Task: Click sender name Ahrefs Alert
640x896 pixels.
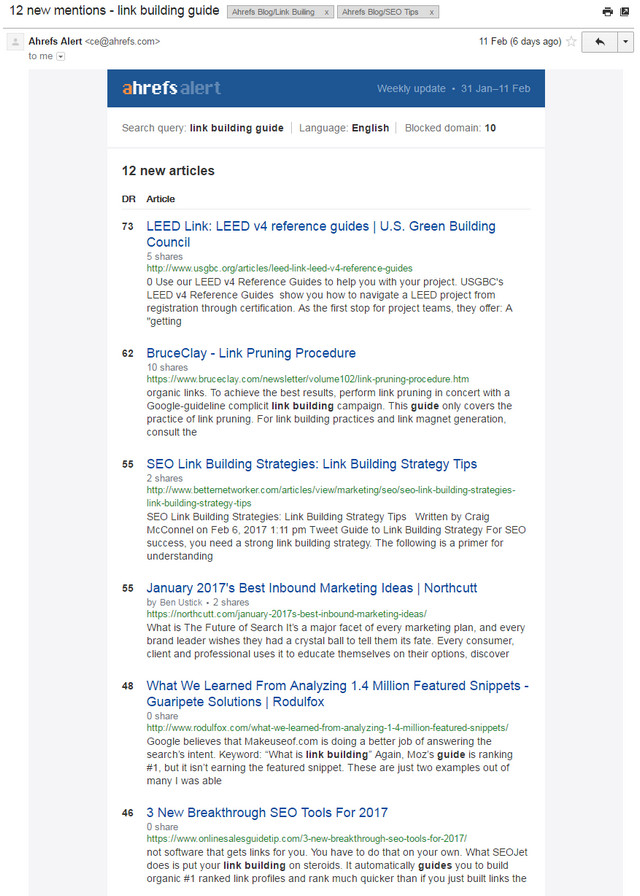Action: 55,41
